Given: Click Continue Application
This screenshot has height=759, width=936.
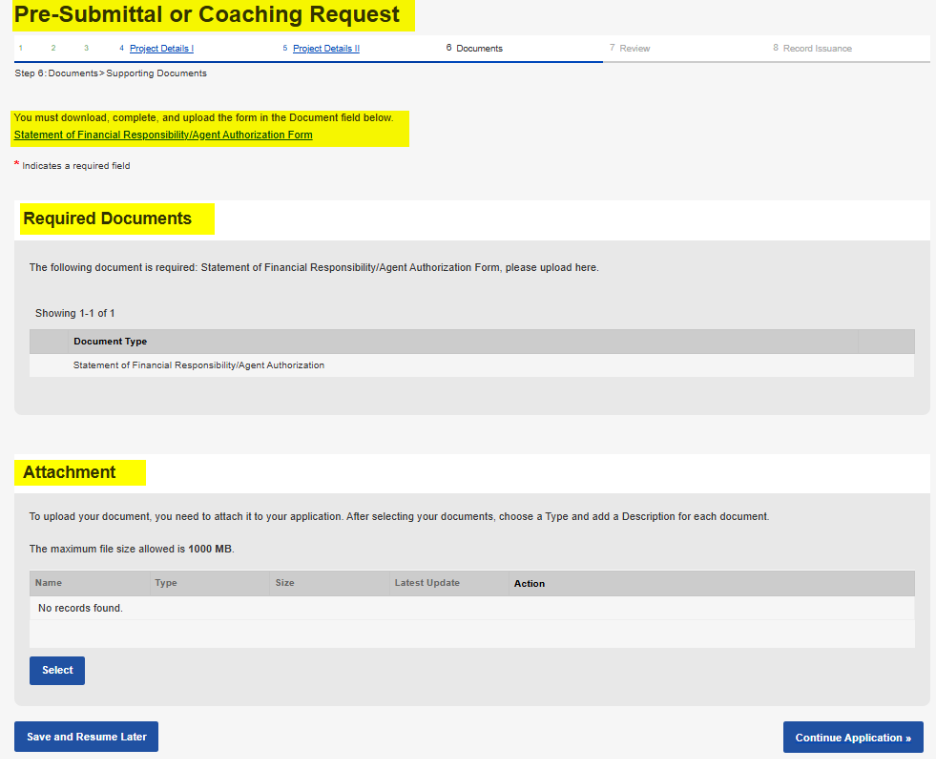Looking at the screenshot, I should click(x=852, y=737).
